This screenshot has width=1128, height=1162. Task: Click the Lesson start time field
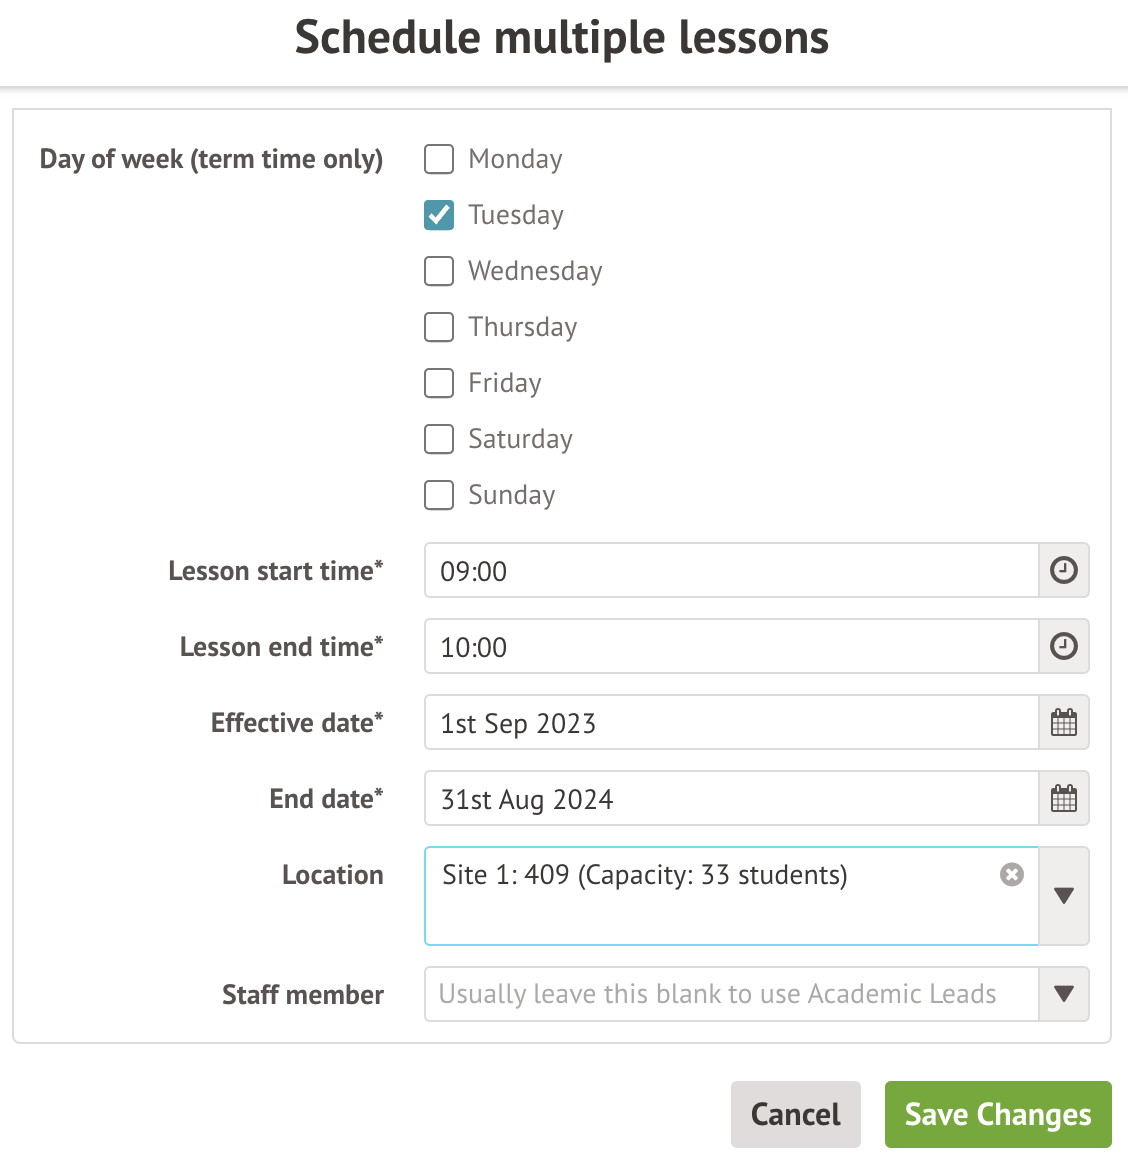pos(731,571)
